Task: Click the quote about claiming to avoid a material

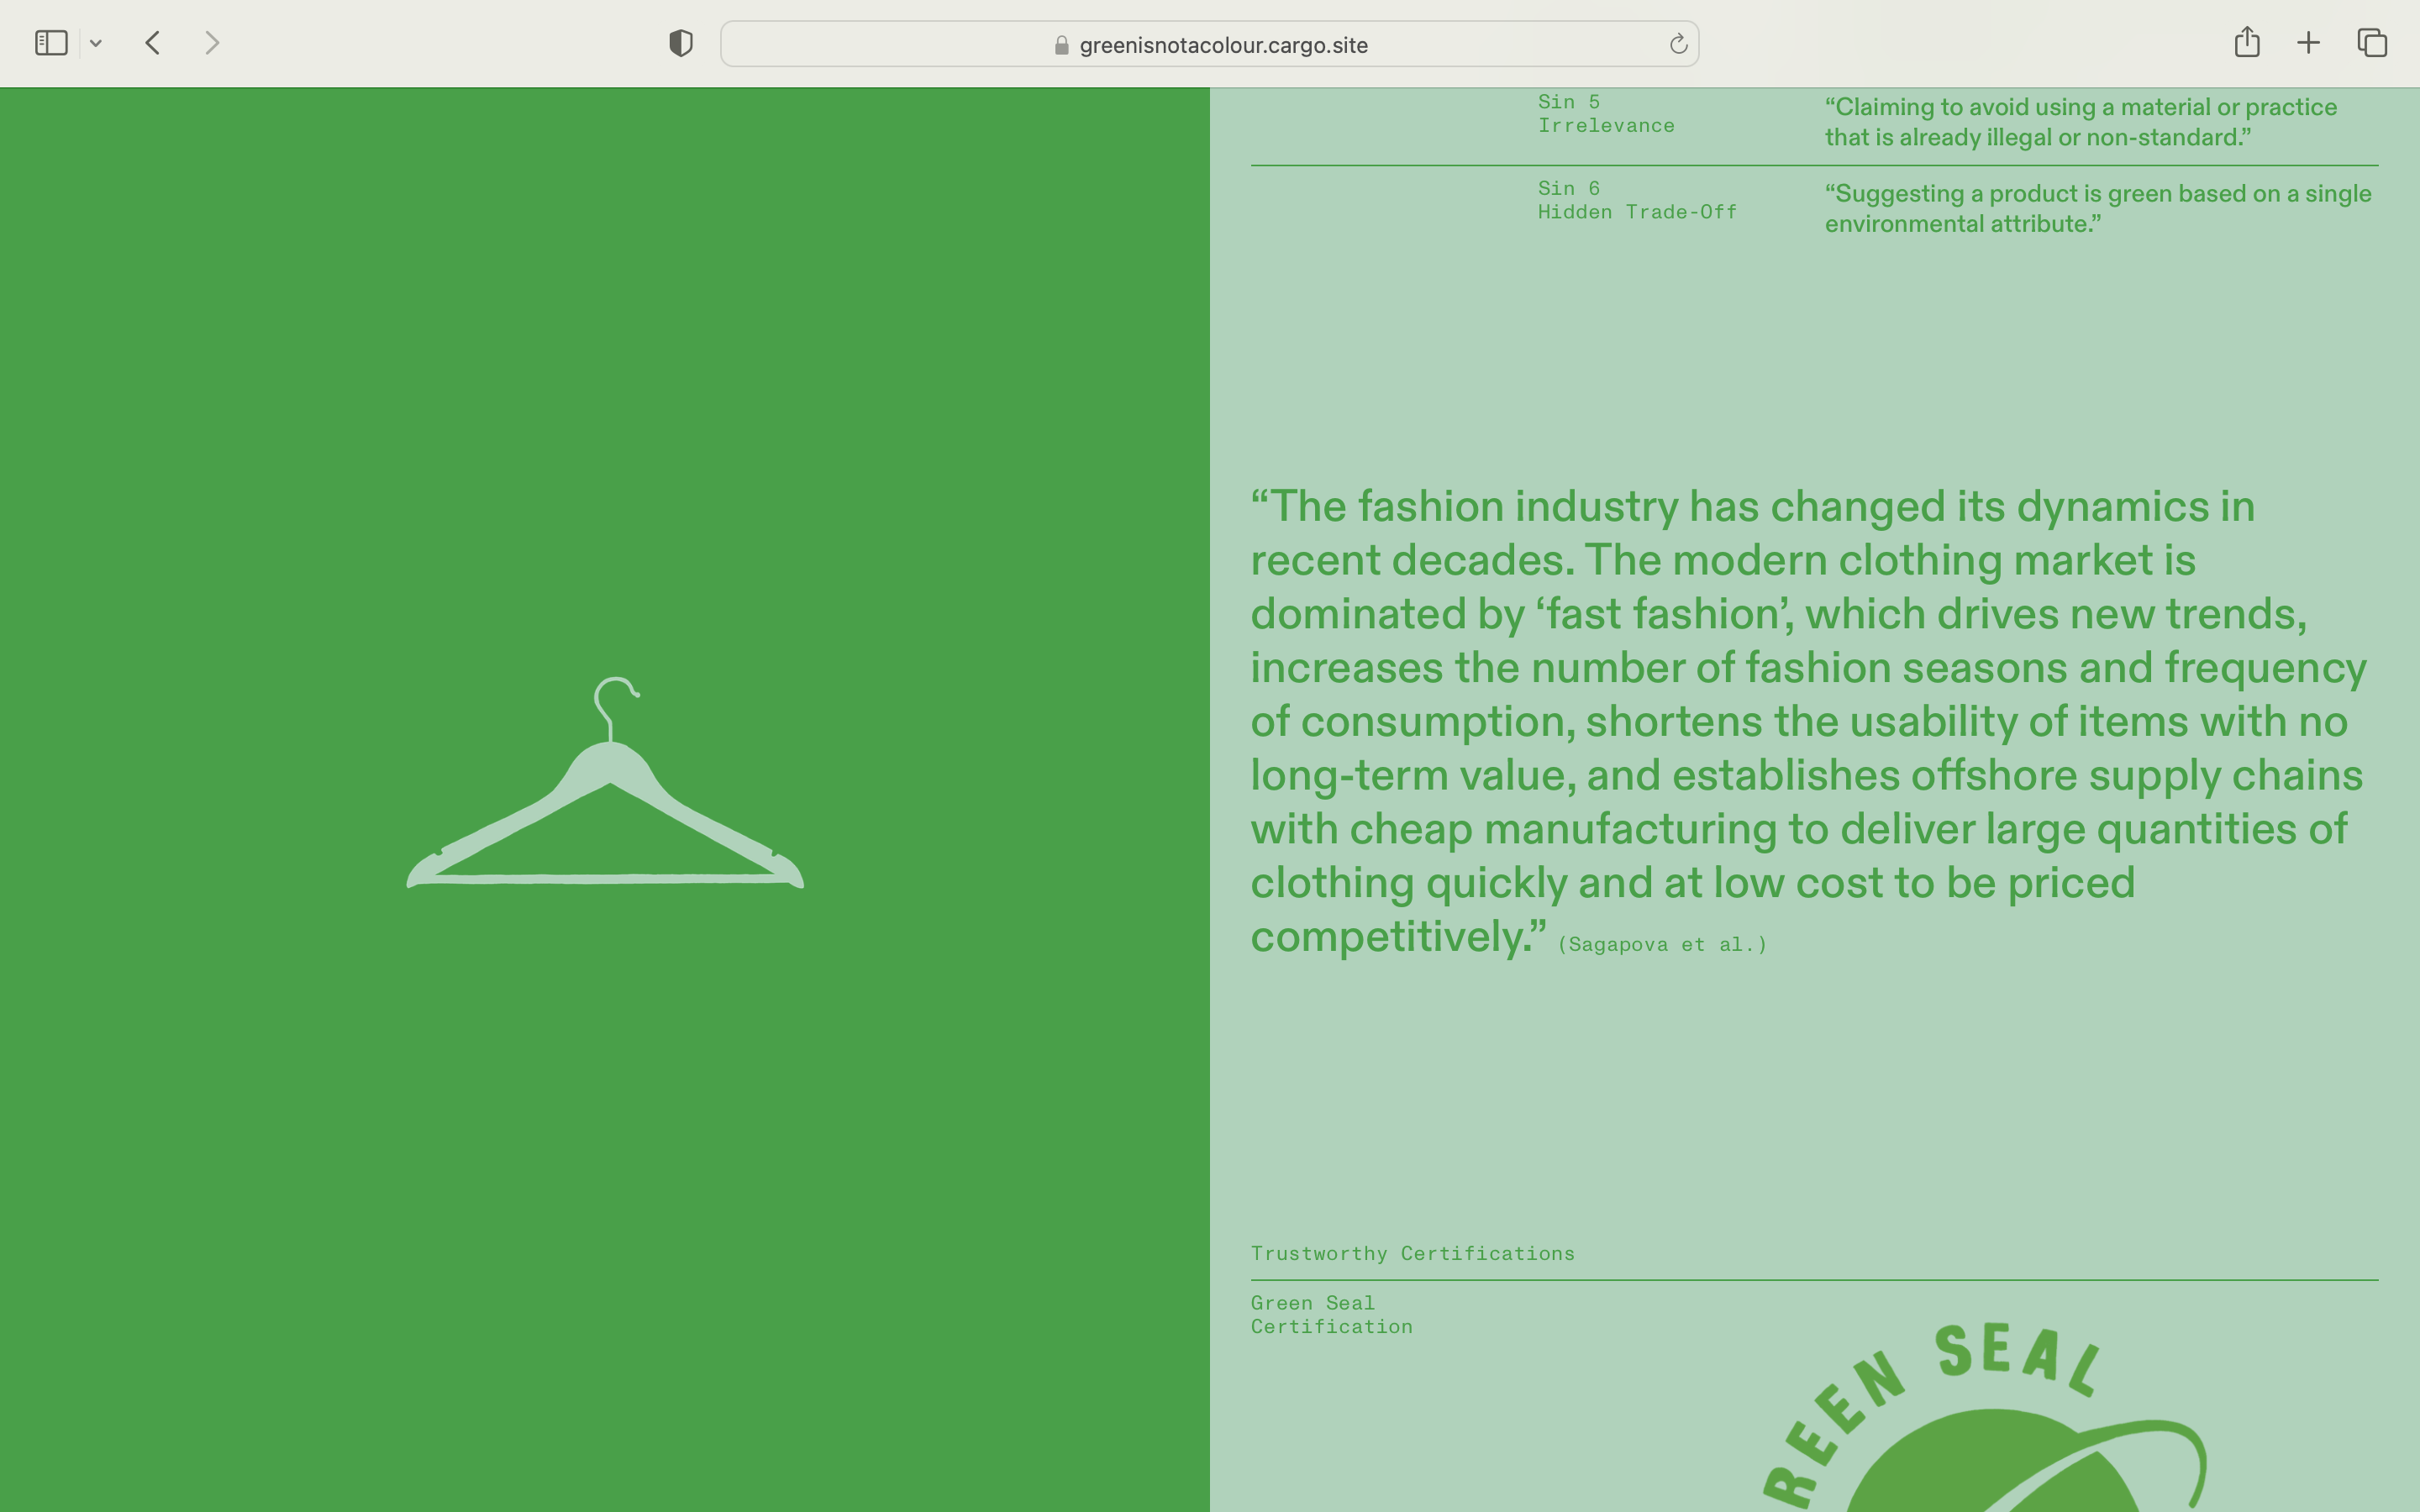Action: tap(2080, 122)
